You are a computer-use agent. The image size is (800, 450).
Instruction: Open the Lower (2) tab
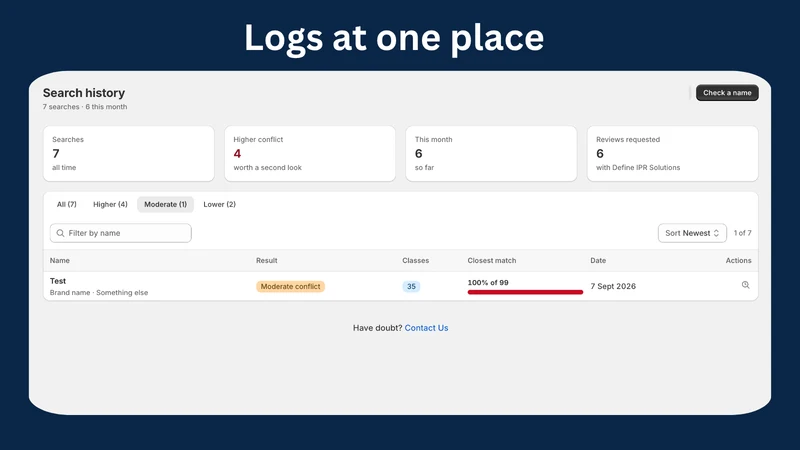(219, 204)
